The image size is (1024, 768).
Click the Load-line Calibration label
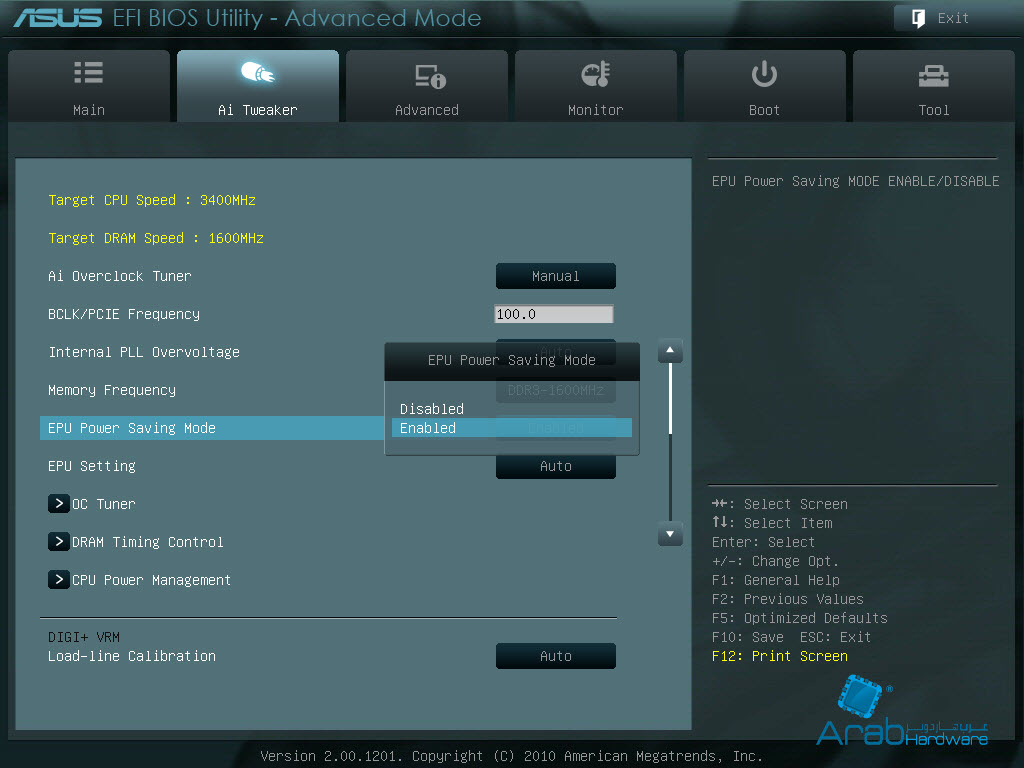131,656
